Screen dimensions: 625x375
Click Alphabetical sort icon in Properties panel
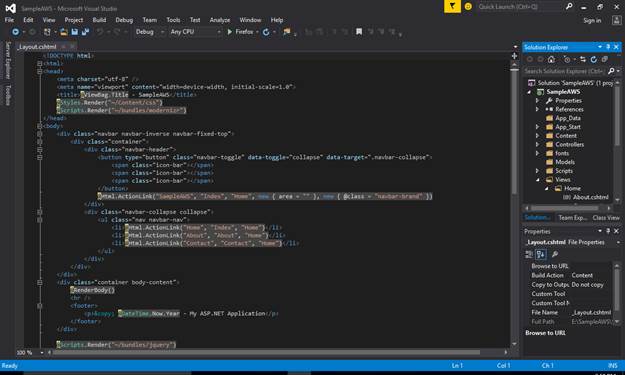(541, 254)
